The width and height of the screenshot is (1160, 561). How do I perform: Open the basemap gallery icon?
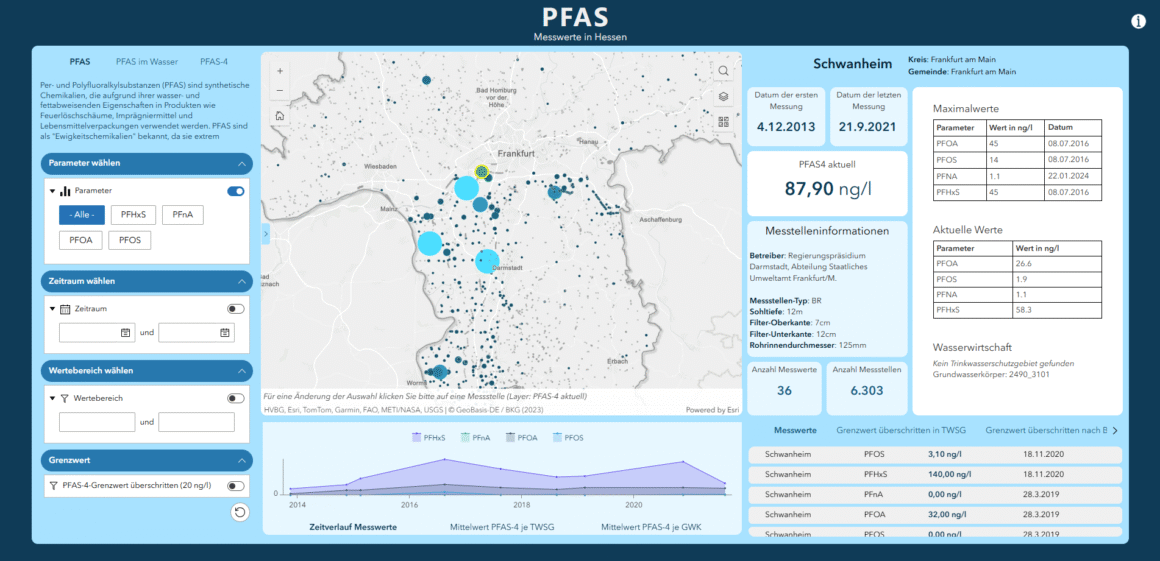point(724,122)
